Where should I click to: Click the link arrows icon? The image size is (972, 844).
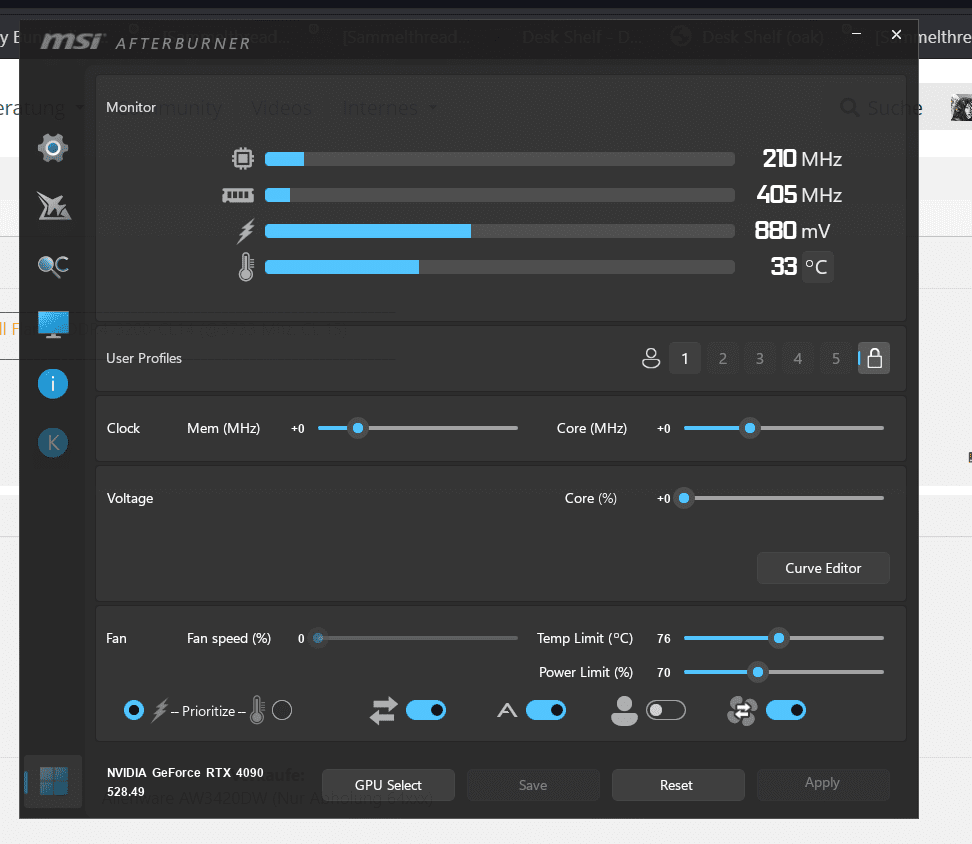pyautogui.click(x=384, y=711)
